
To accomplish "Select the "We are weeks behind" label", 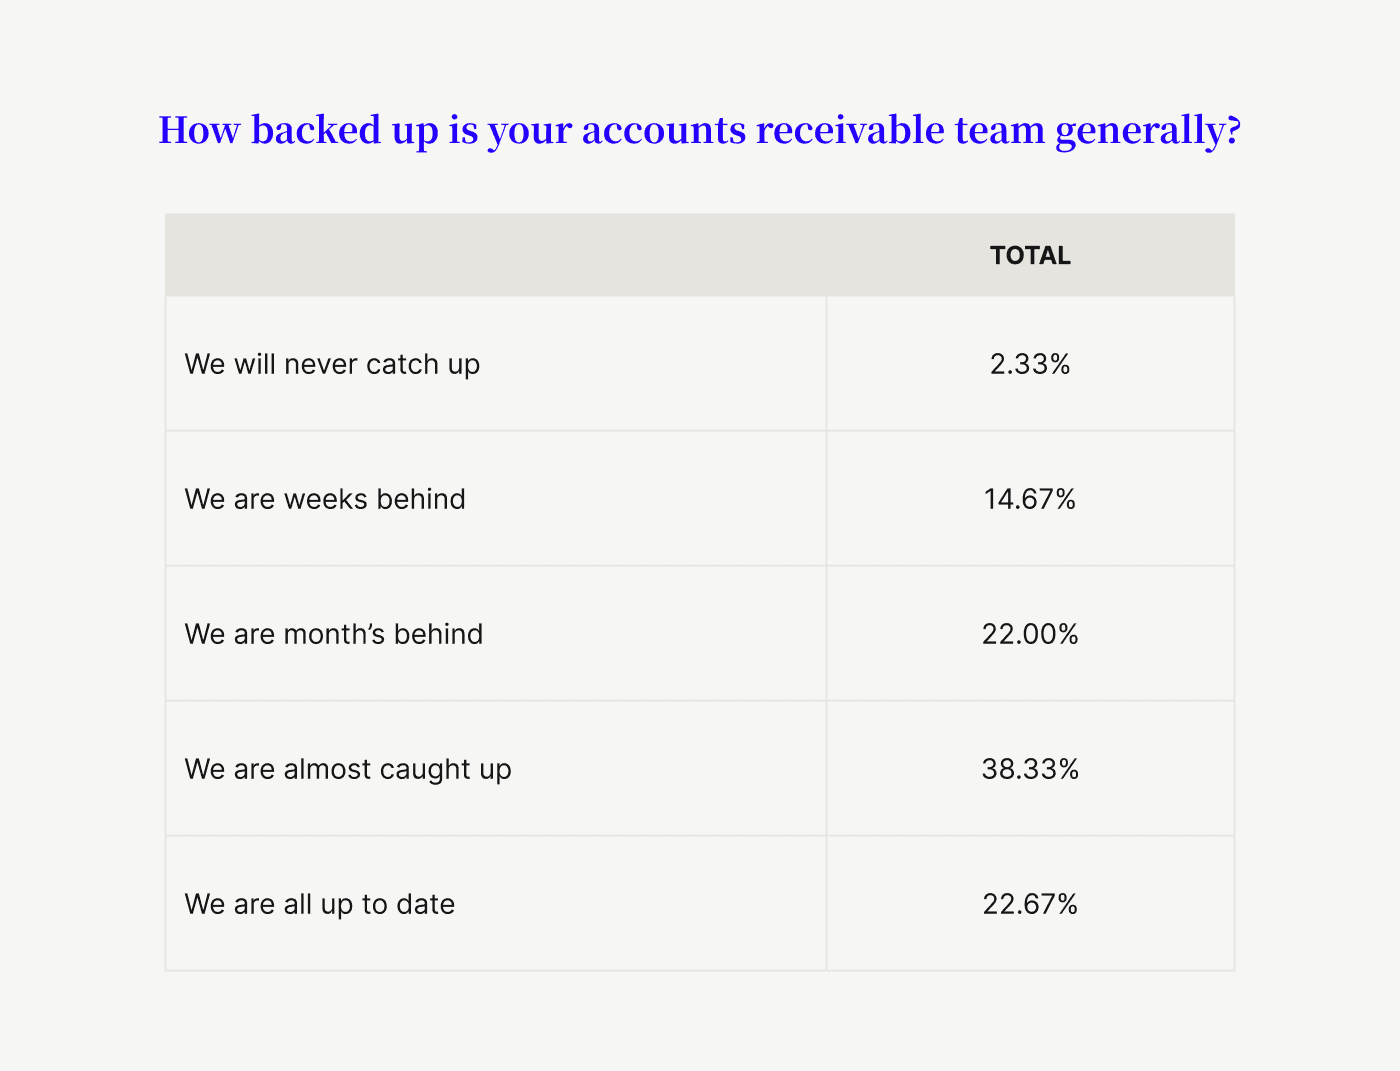I will [325, 499].
